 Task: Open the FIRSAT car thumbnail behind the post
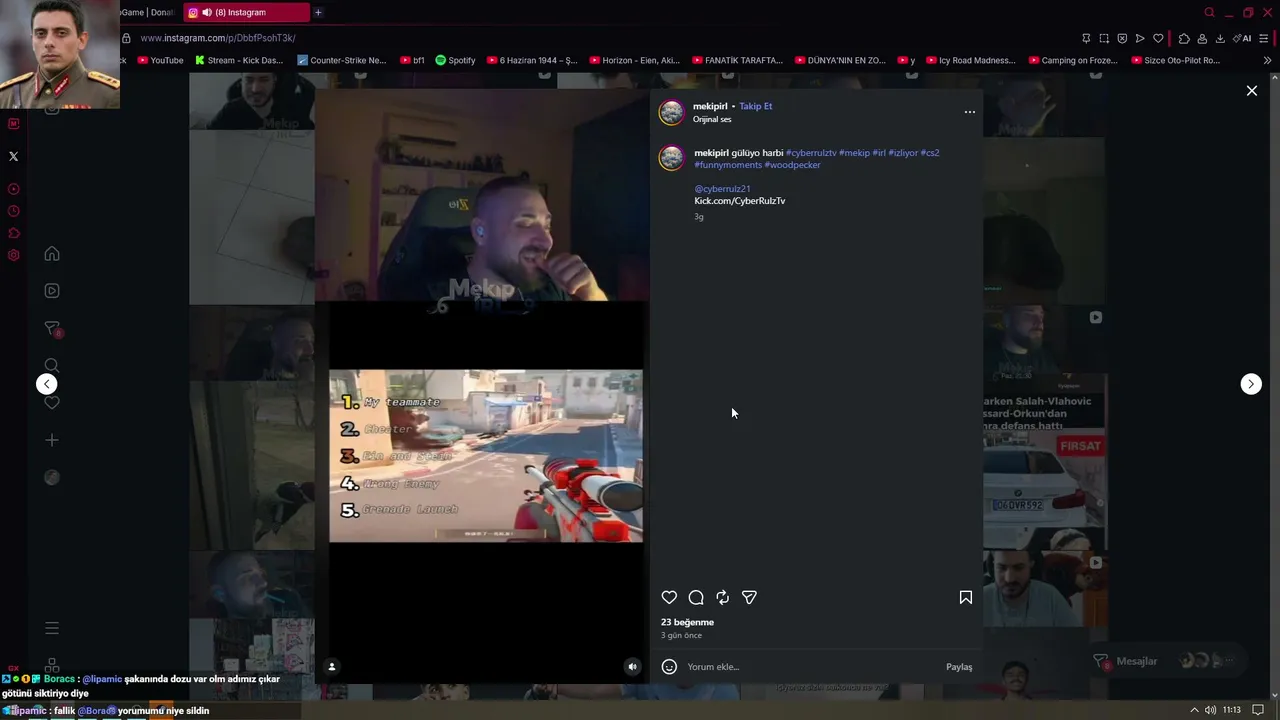[x=1045, y=491]
